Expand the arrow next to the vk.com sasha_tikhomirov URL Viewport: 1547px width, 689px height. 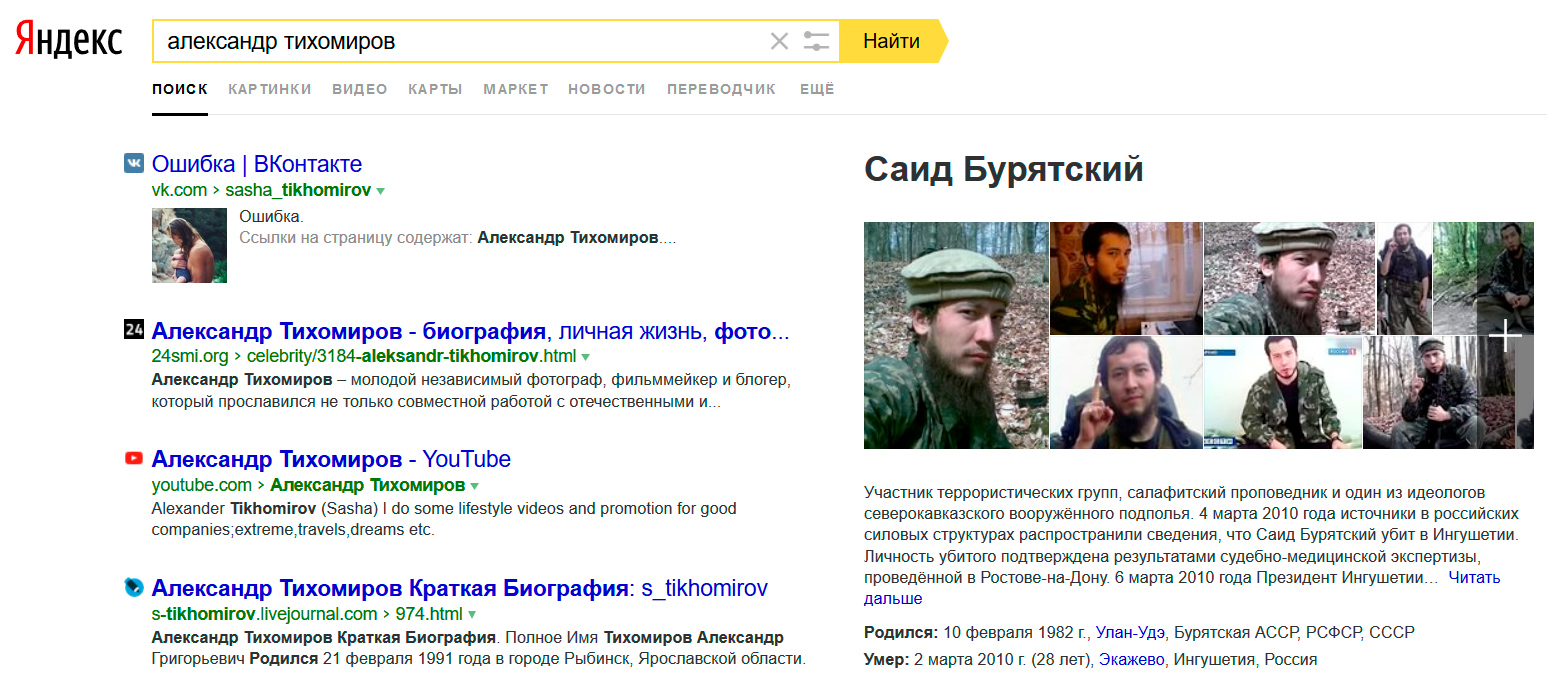(x=381, y=190)
